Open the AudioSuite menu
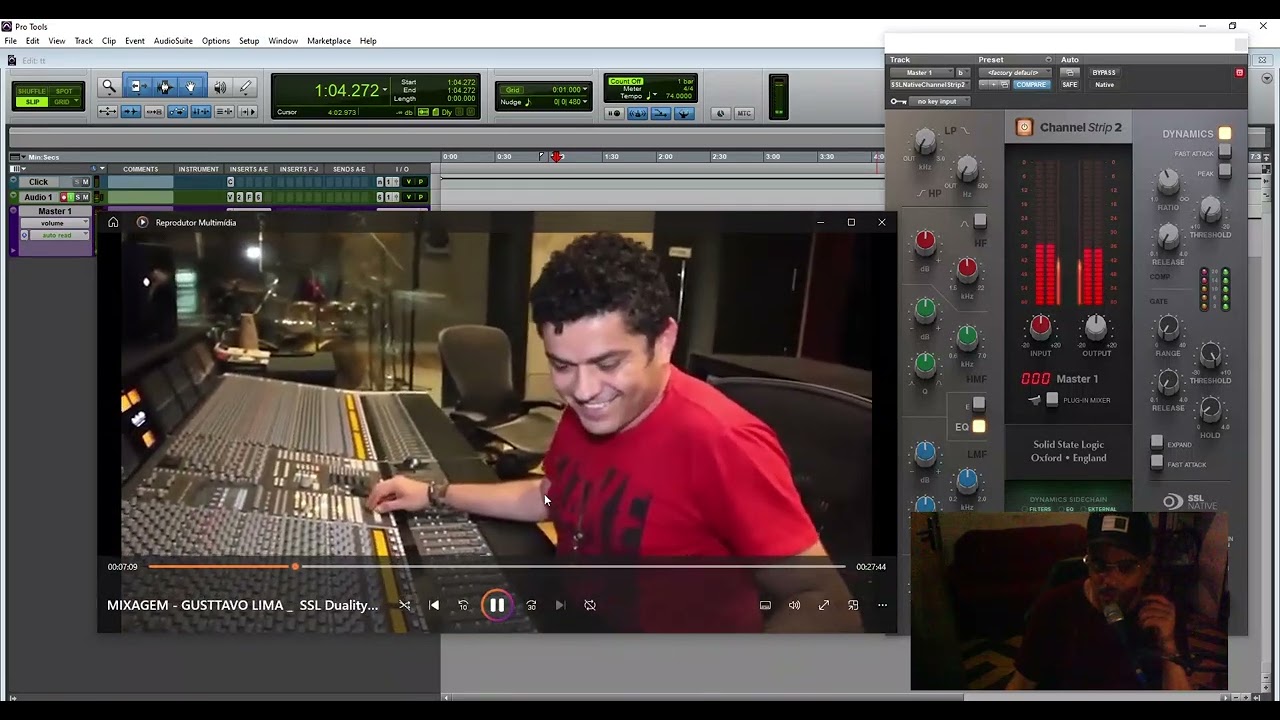 [x=173, y=41]
